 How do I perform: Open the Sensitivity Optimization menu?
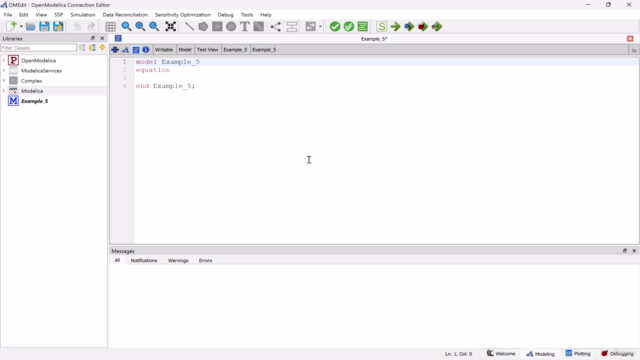pos(183,15)
